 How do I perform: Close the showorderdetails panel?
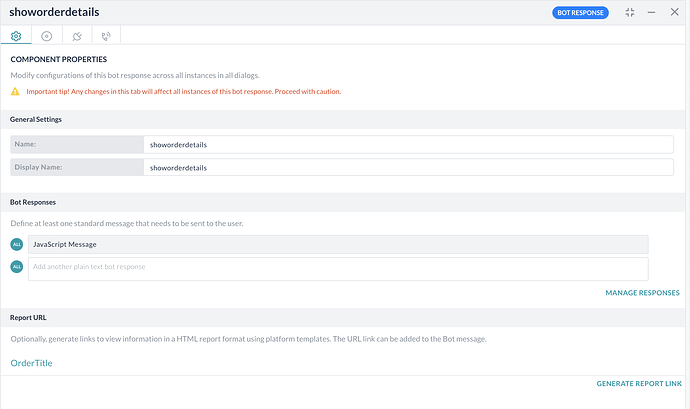tap(675, 12)
